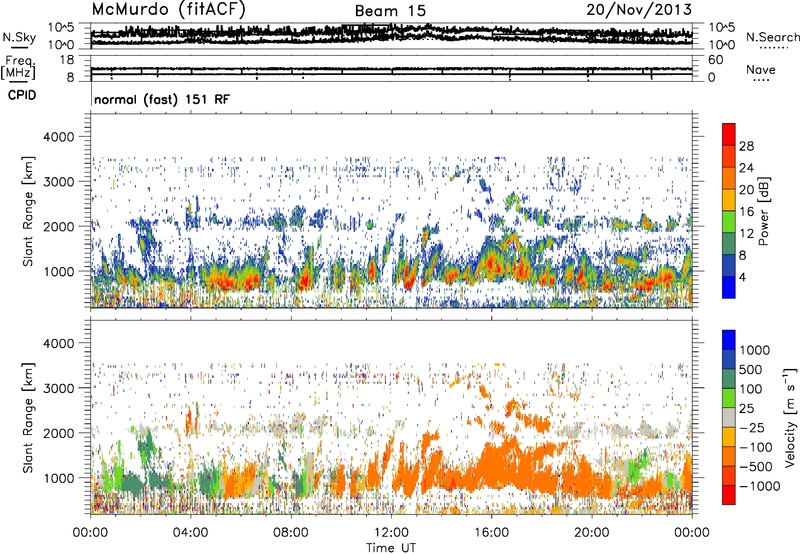Image resolution: width=800 pixels, height=554 pixels.
Task: Click the Velocity [m s-1] colorbar label
Action: point(790,417)
